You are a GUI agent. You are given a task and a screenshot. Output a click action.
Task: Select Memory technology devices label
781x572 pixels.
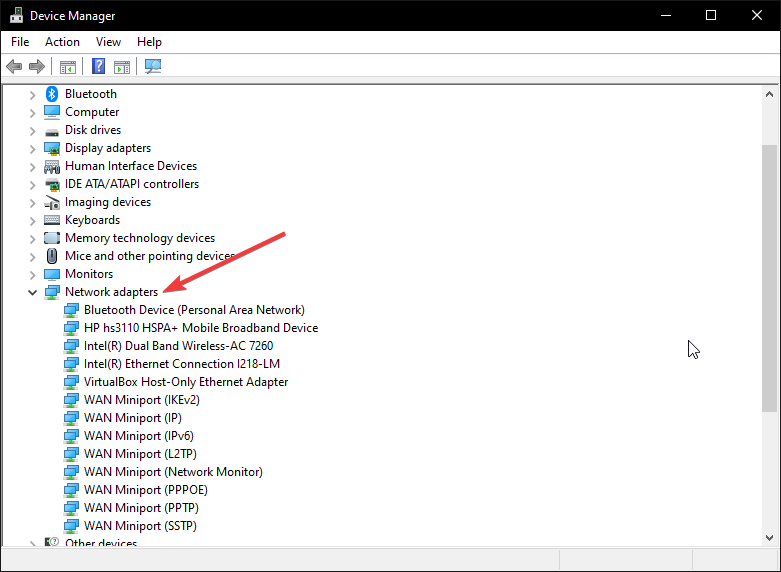[x=140, y=238]
